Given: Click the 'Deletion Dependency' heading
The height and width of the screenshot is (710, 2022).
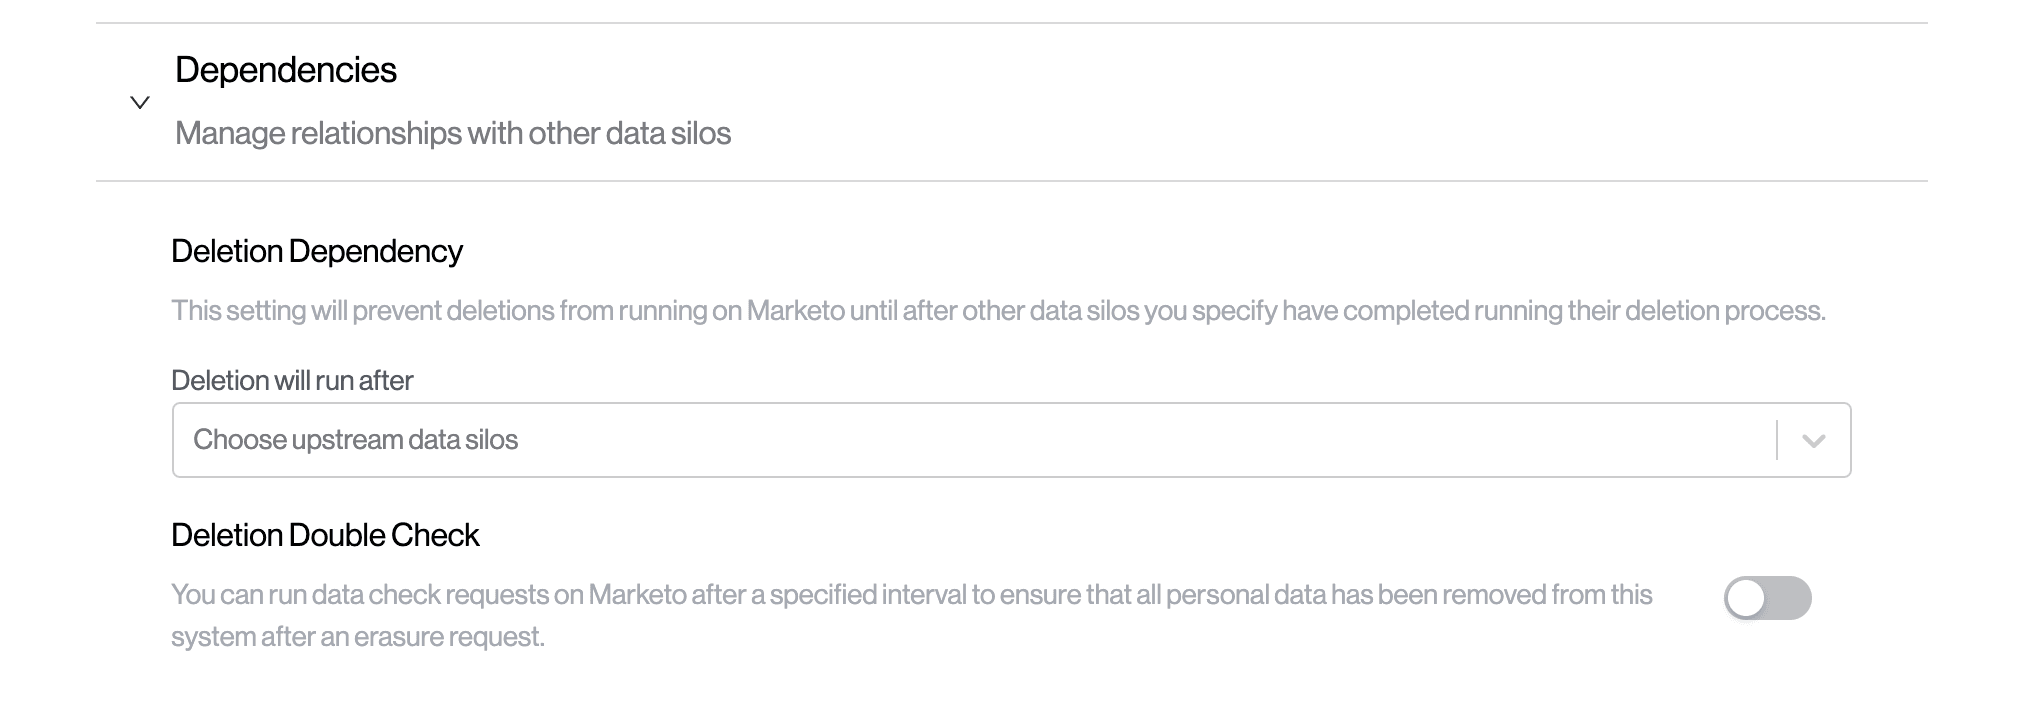Looking at the screenshot, I should tap(316, 251).
